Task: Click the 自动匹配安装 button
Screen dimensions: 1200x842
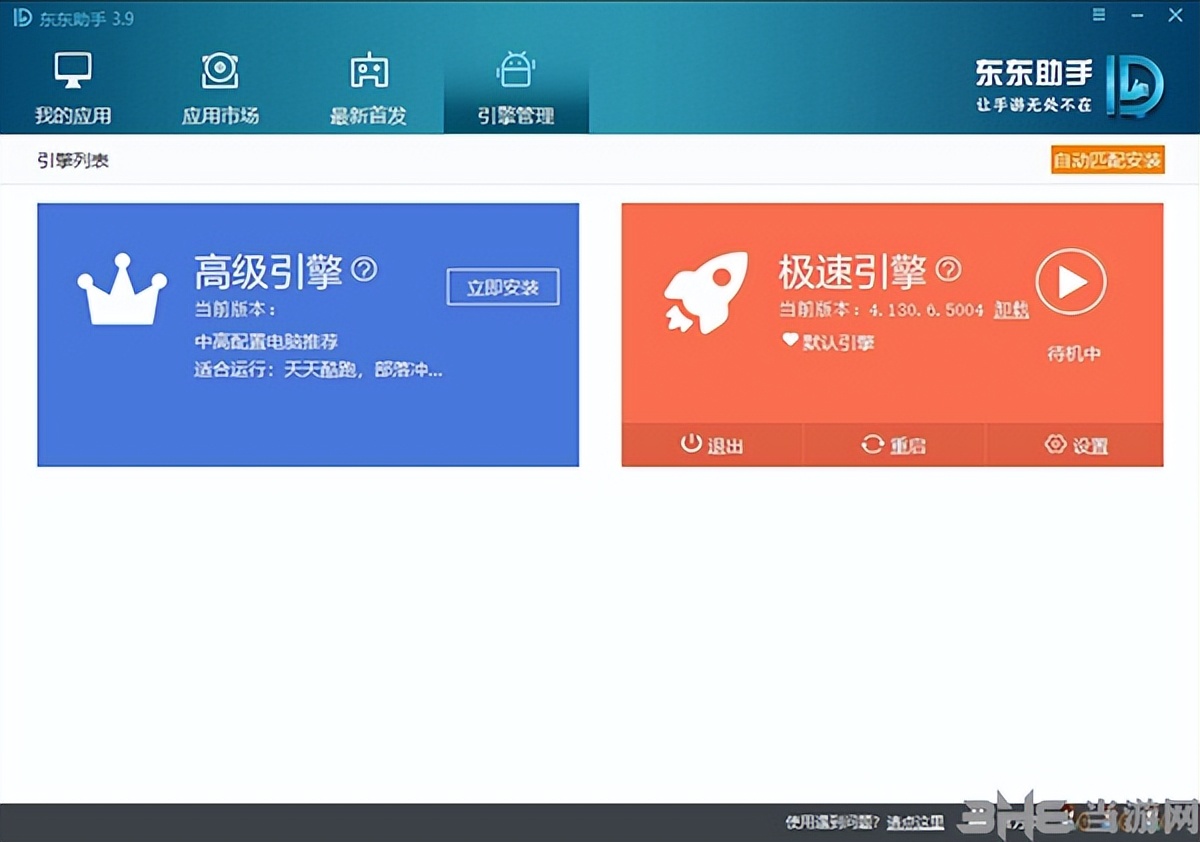Action: (x=1106, y=159)
